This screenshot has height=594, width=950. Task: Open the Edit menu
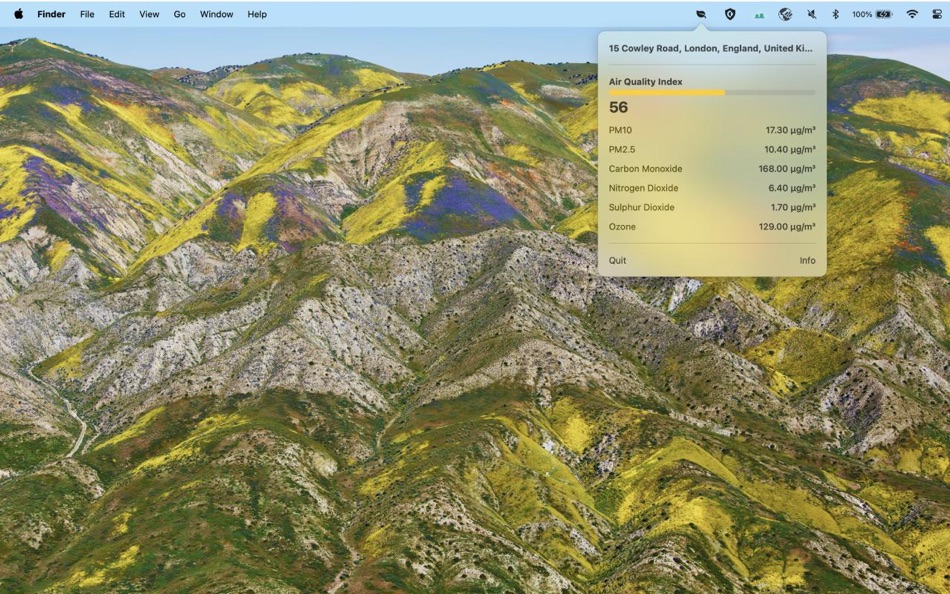[x=117, y=14]
